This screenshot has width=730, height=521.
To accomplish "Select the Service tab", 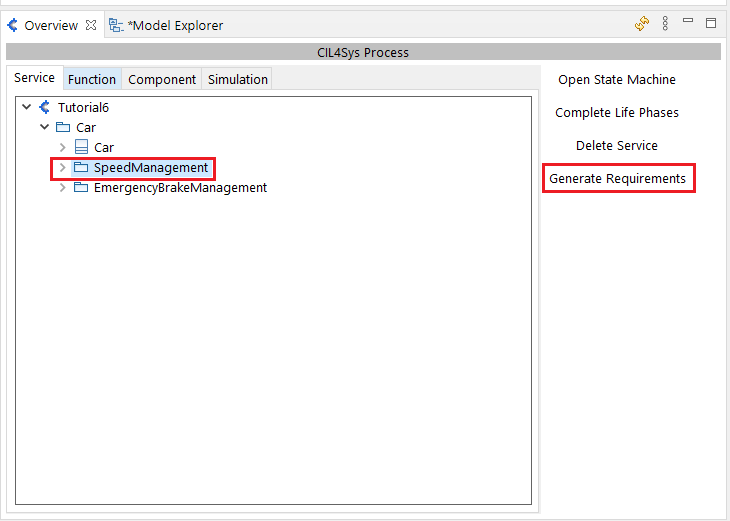I will click(34, 78).
